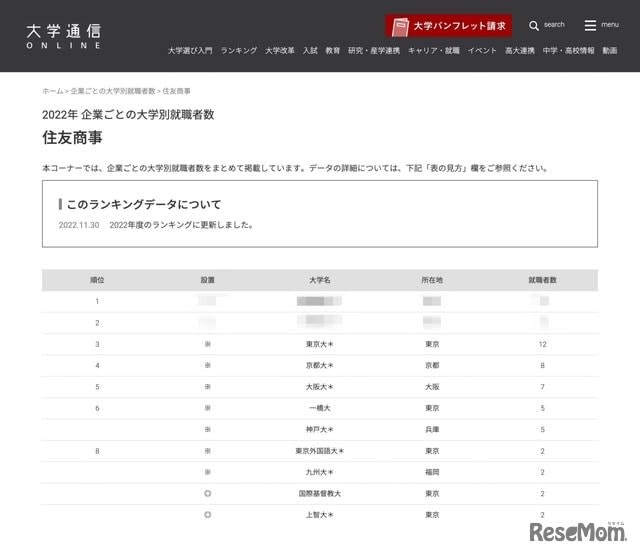Click the 住友商事 page heading
This screenshot has width=640, height=555.
tap(72, 138)
